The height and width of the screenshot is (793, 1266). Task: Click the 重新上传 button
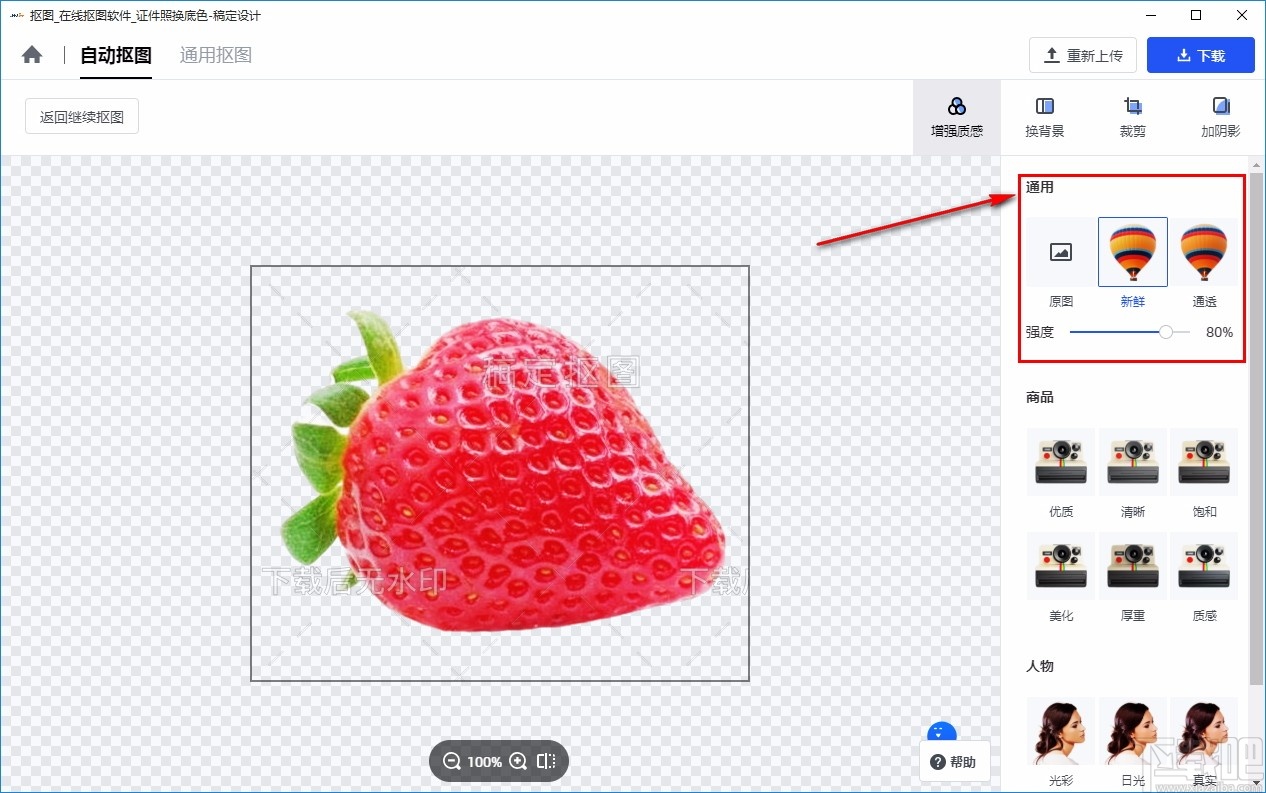pos(1083,55)
